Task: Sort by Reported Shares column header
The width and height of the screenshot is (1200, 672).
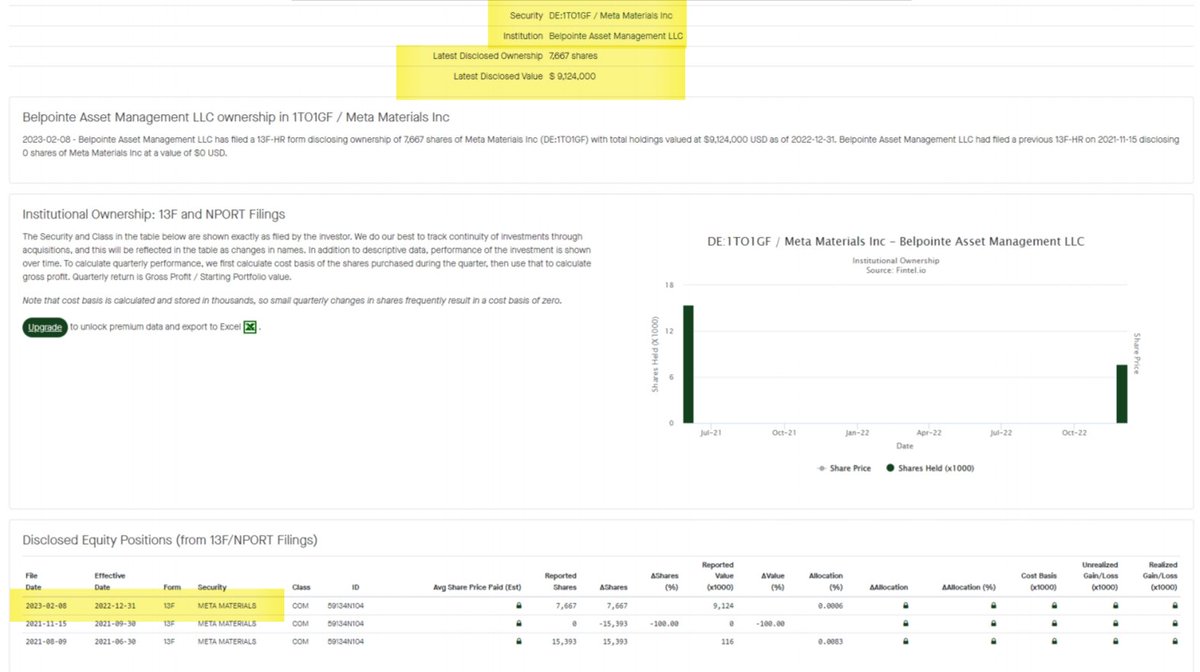Action: [559, 581]
